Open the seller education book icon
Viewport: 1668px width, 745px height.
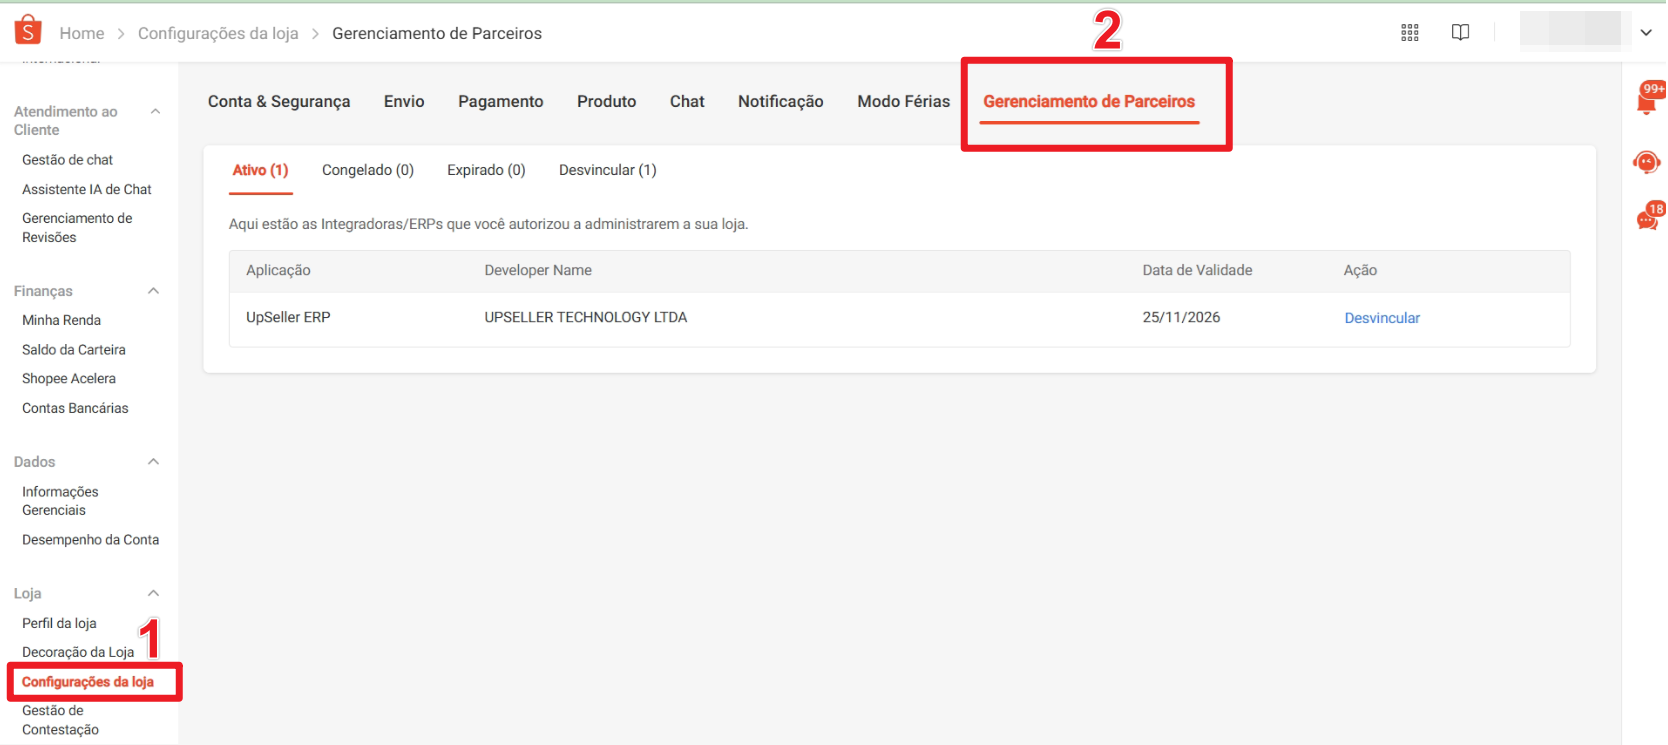pos(1460,33)
